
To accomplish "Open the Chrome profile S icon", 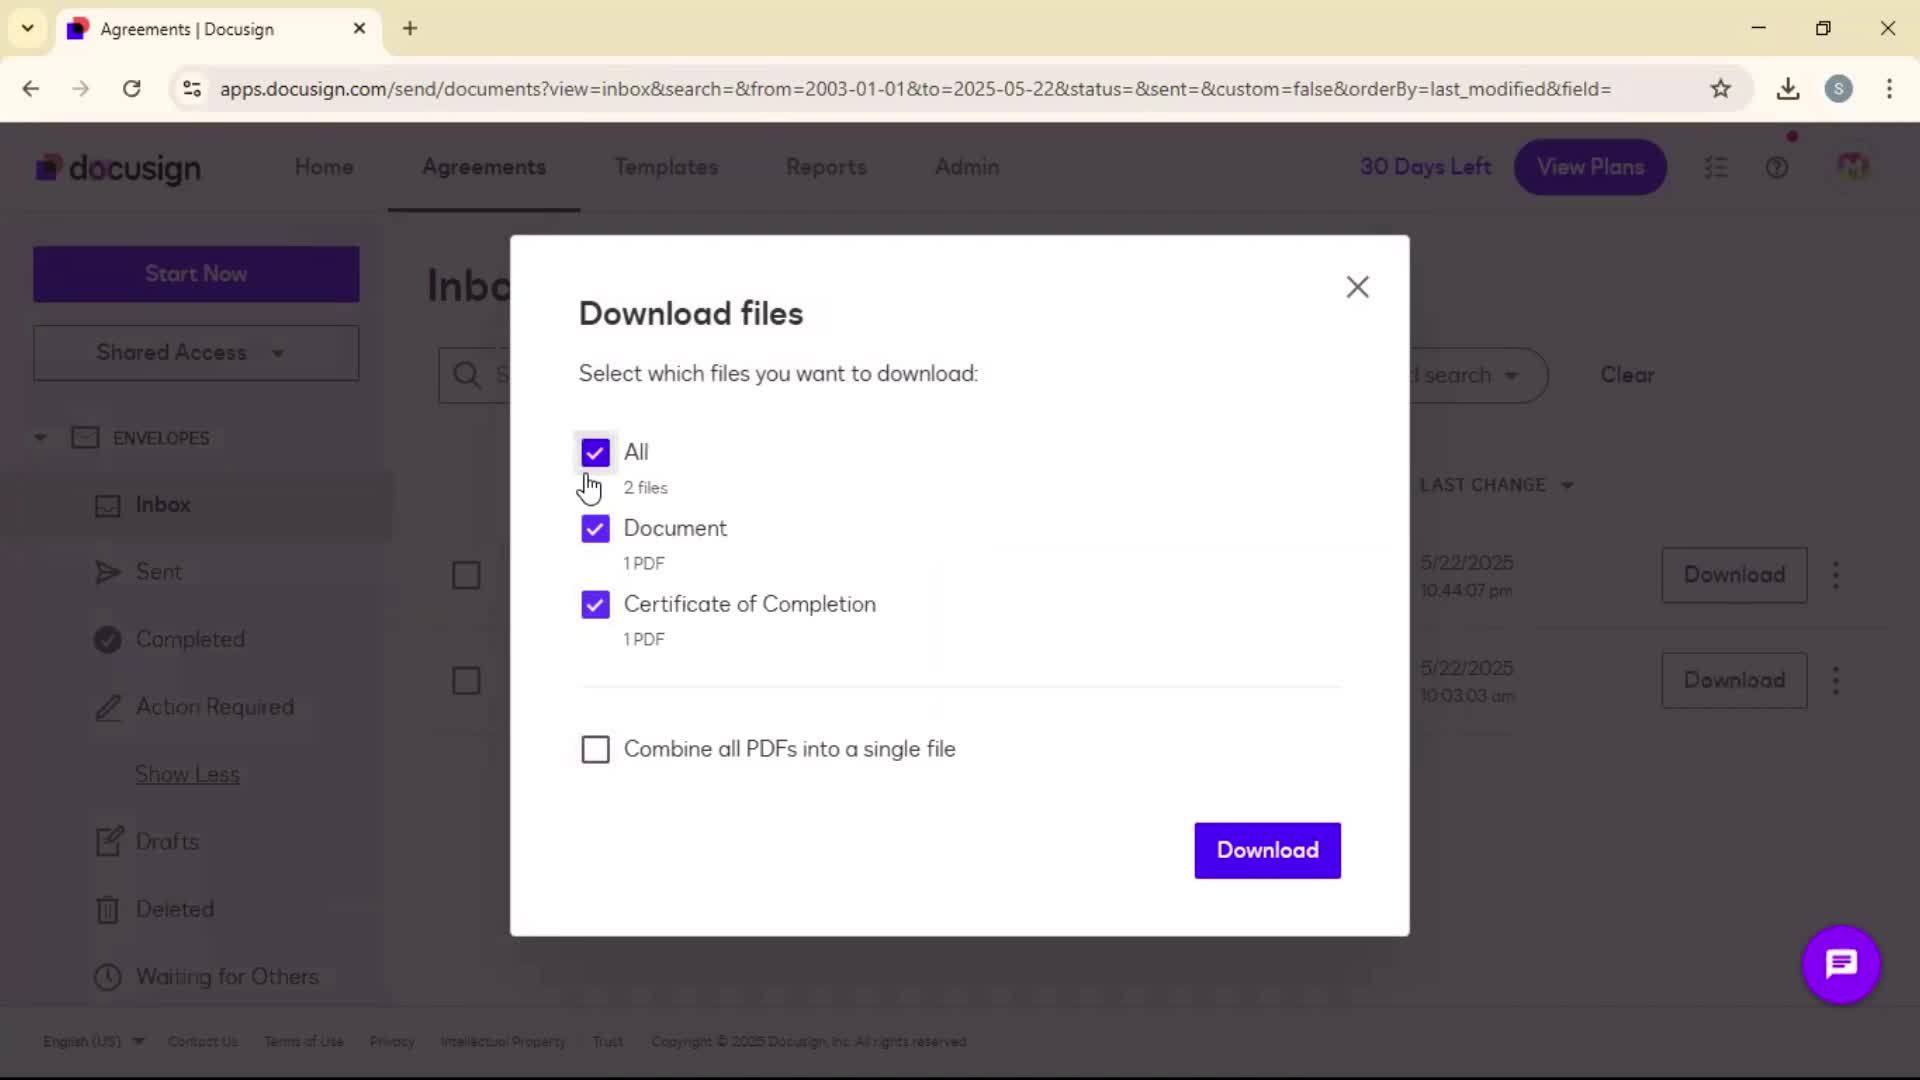I will (x=1838, y=89).
